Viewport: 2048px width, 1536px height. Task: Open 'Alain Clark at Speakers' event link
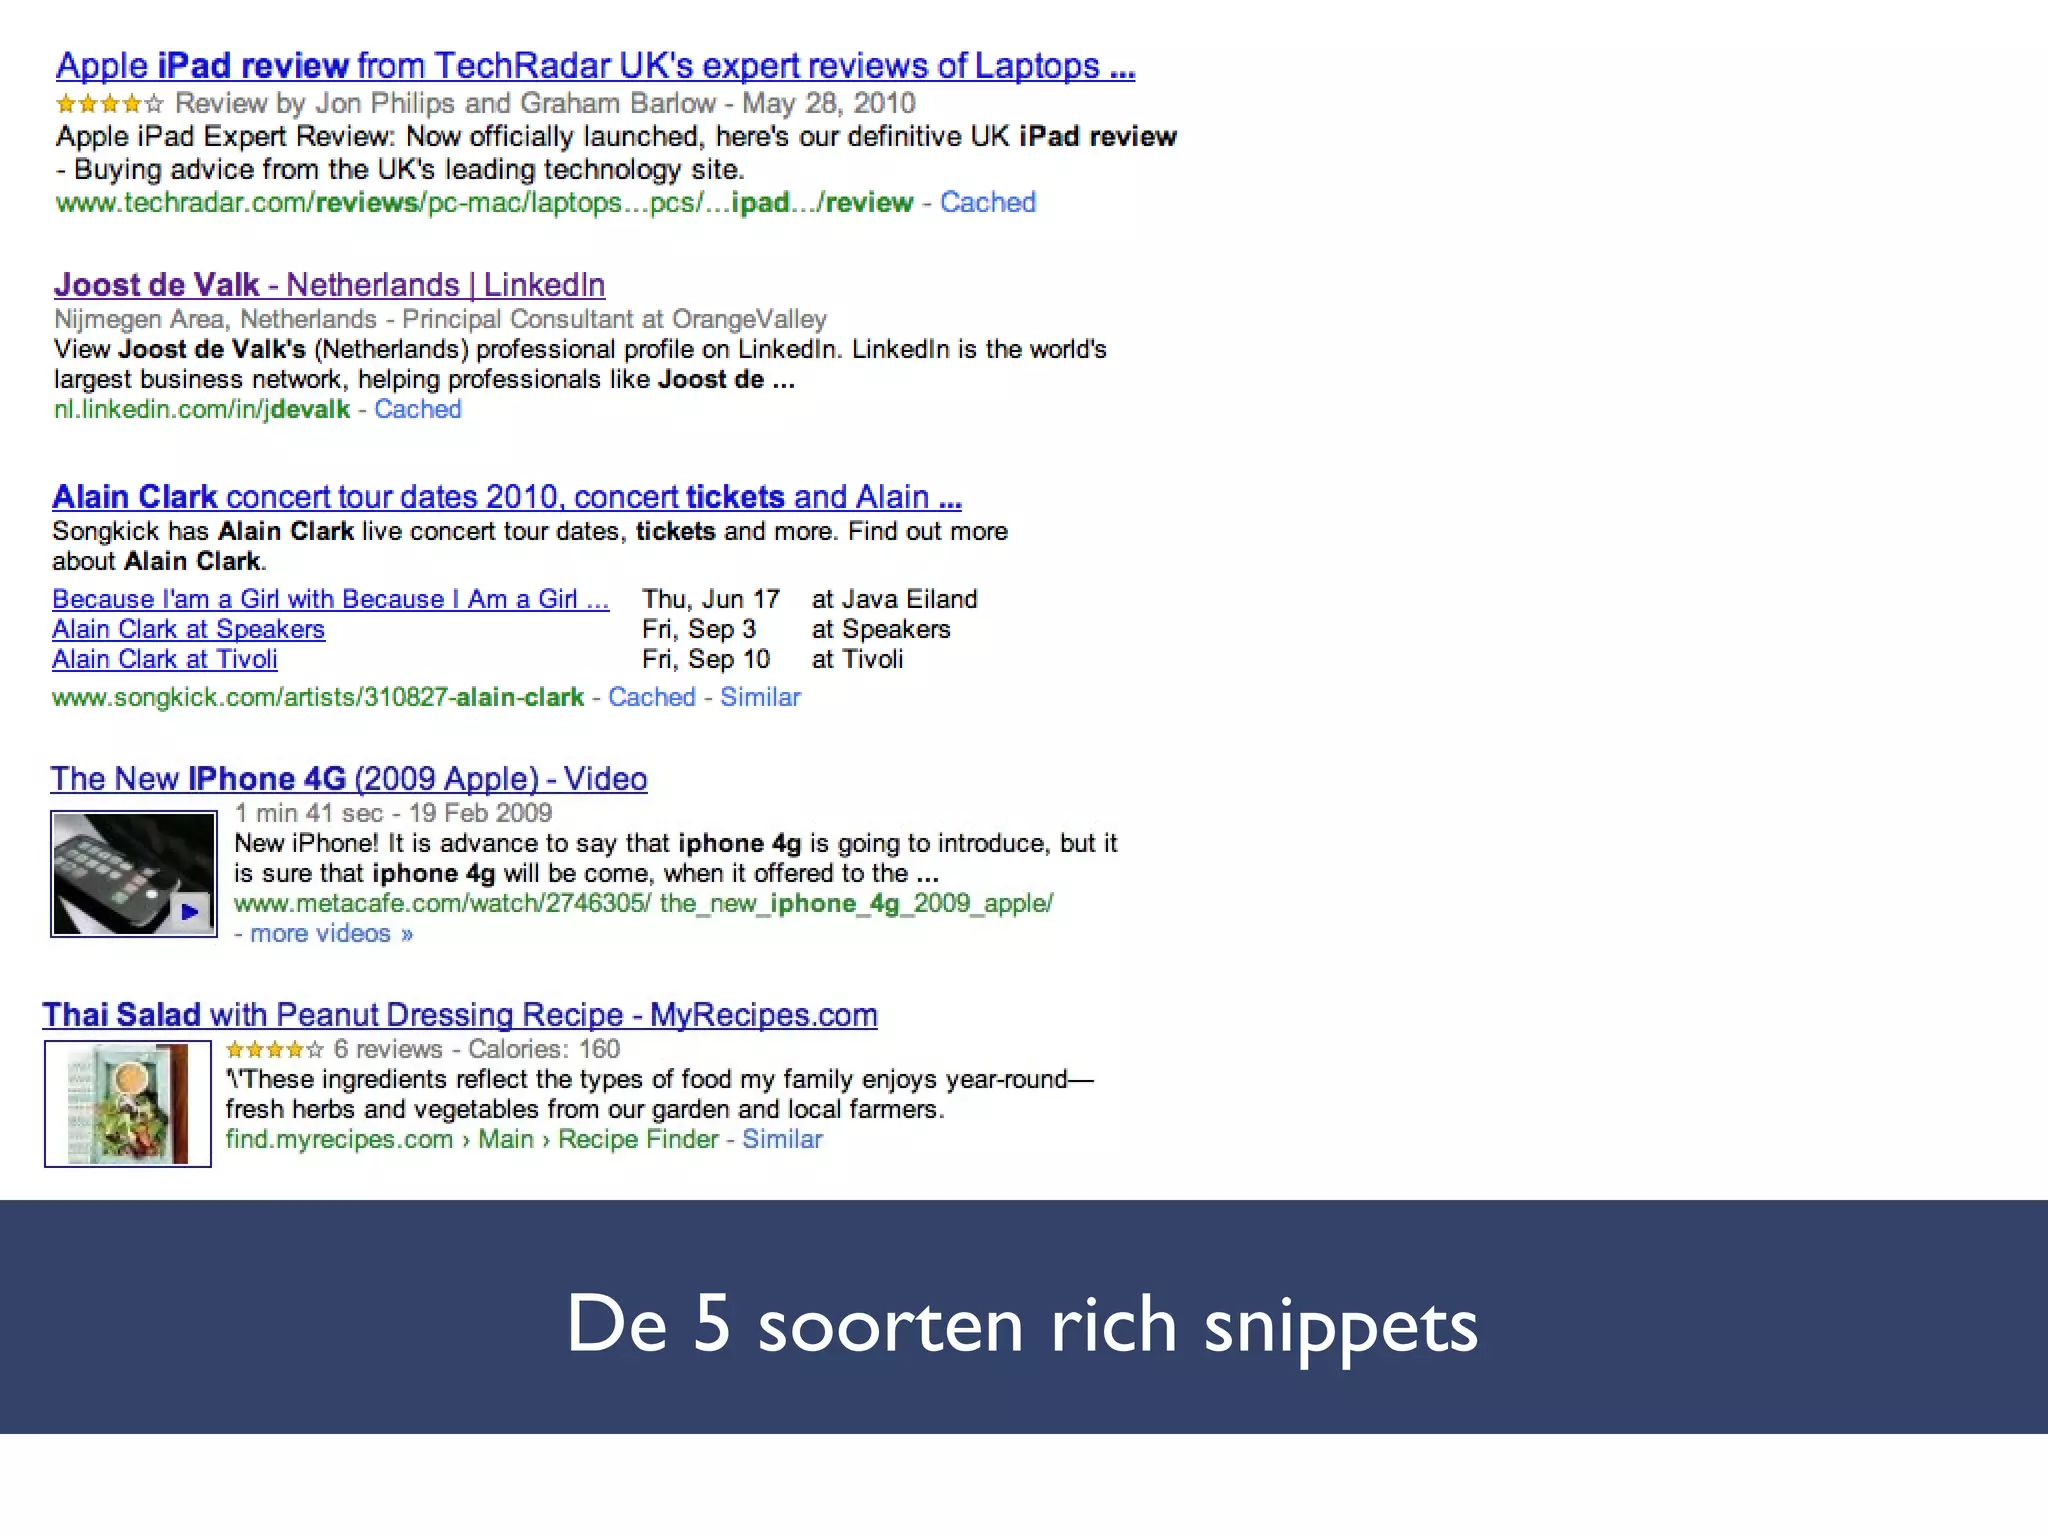(188, 629)
